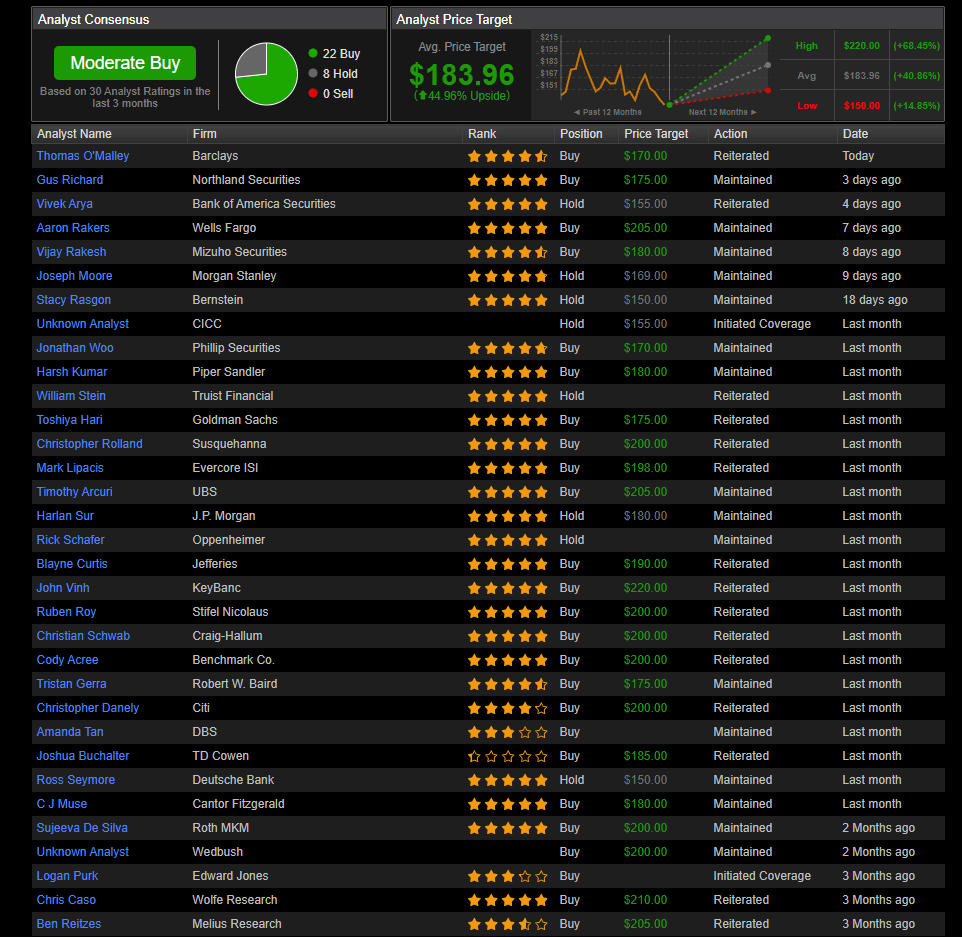Screen dimensions: 962x937
Task: Open the Stacy Rasgon analyst link
Action: pyautogui.click(x=74, y=300)
